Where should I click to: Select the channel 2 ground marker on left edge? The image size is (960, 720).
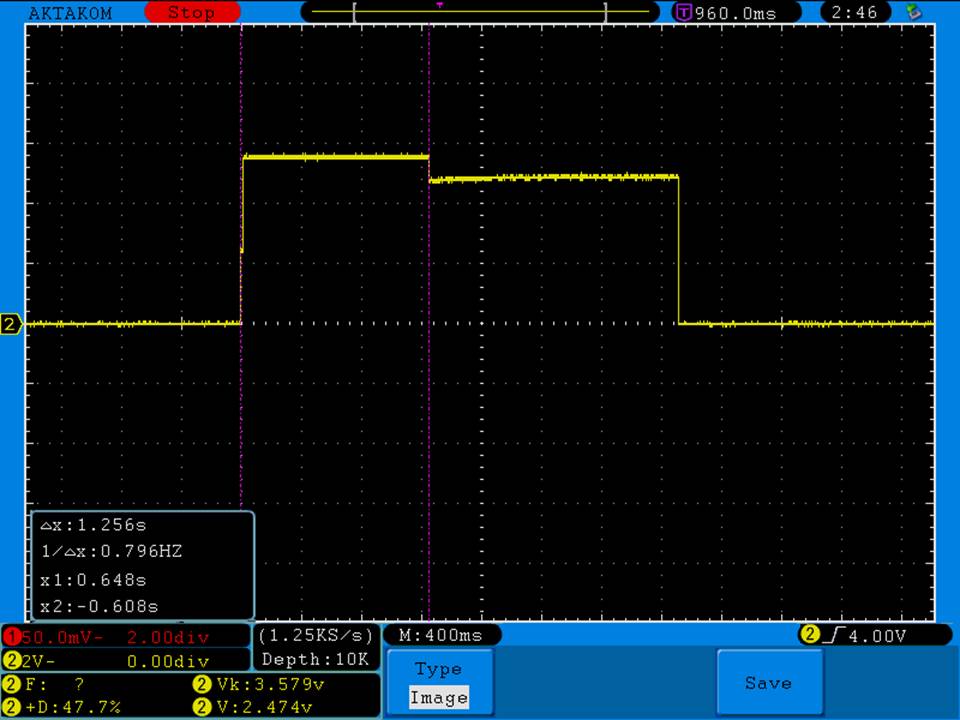pyautogui.click(x=11, y=324)
